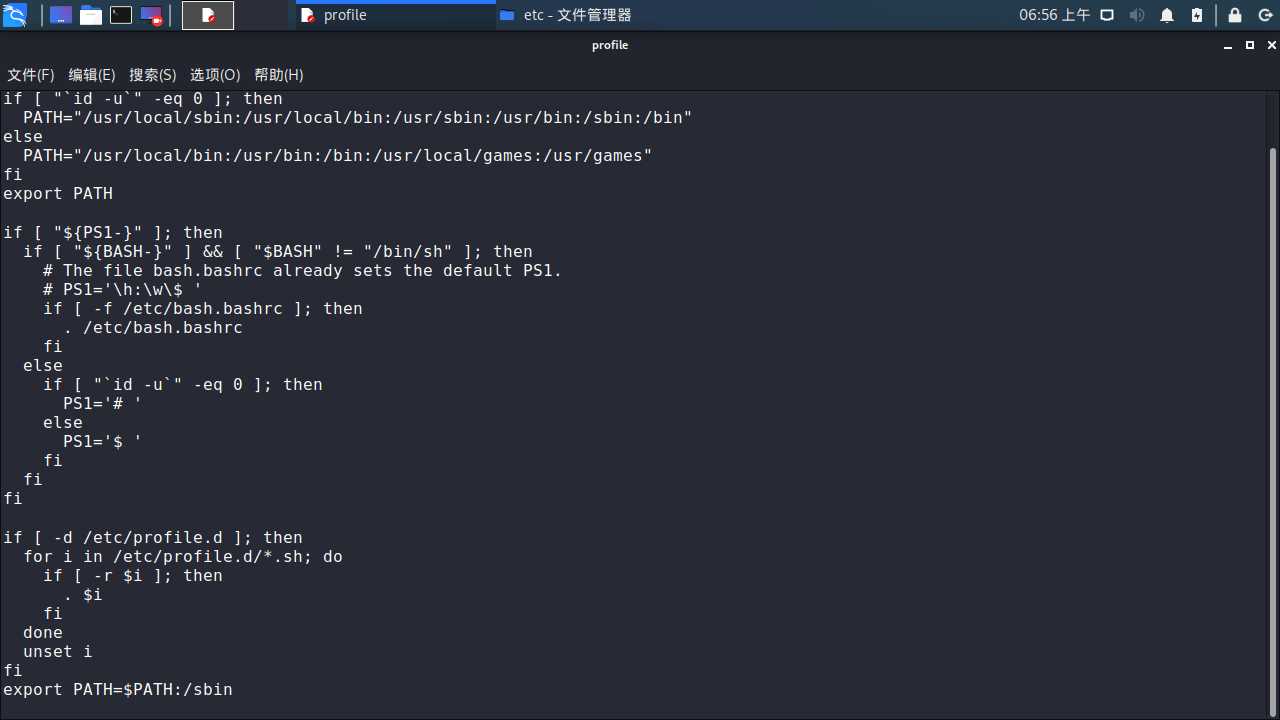Click the '. $i' line
Screen dimensions: 1280x720
click(83, 594)
